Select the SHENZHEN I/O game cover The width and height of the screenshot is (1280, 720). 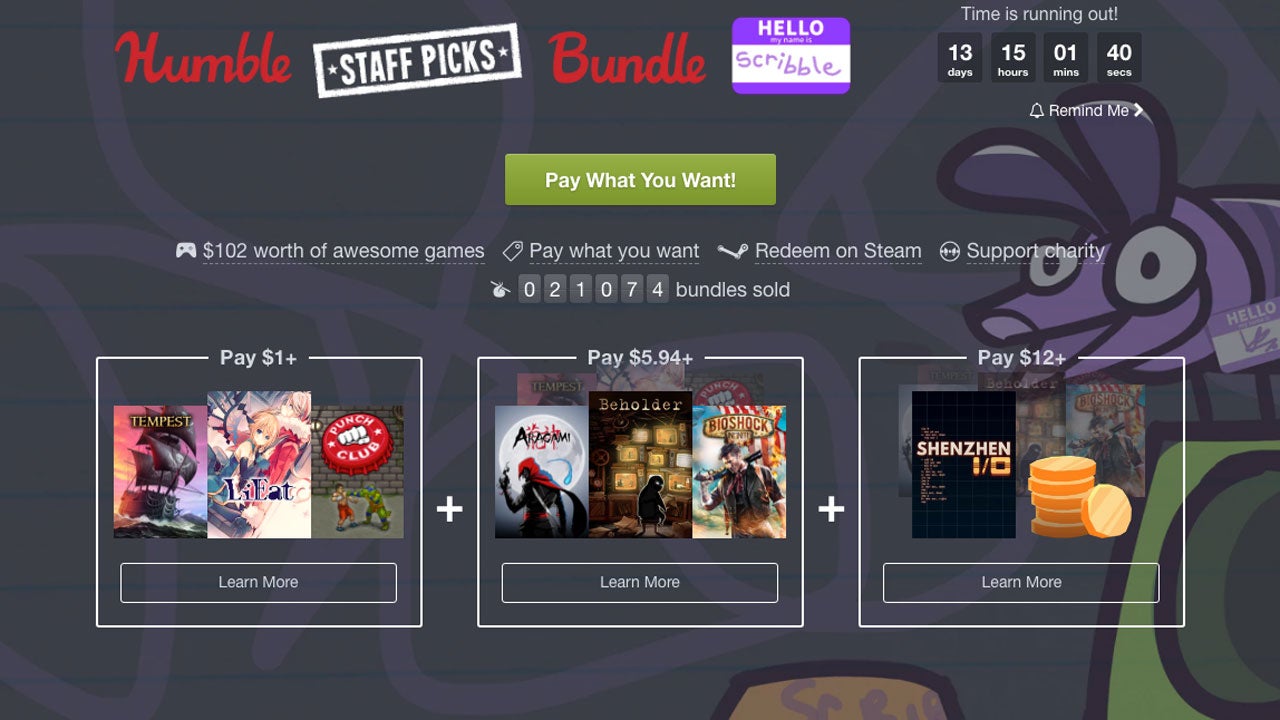click(964, 465)
